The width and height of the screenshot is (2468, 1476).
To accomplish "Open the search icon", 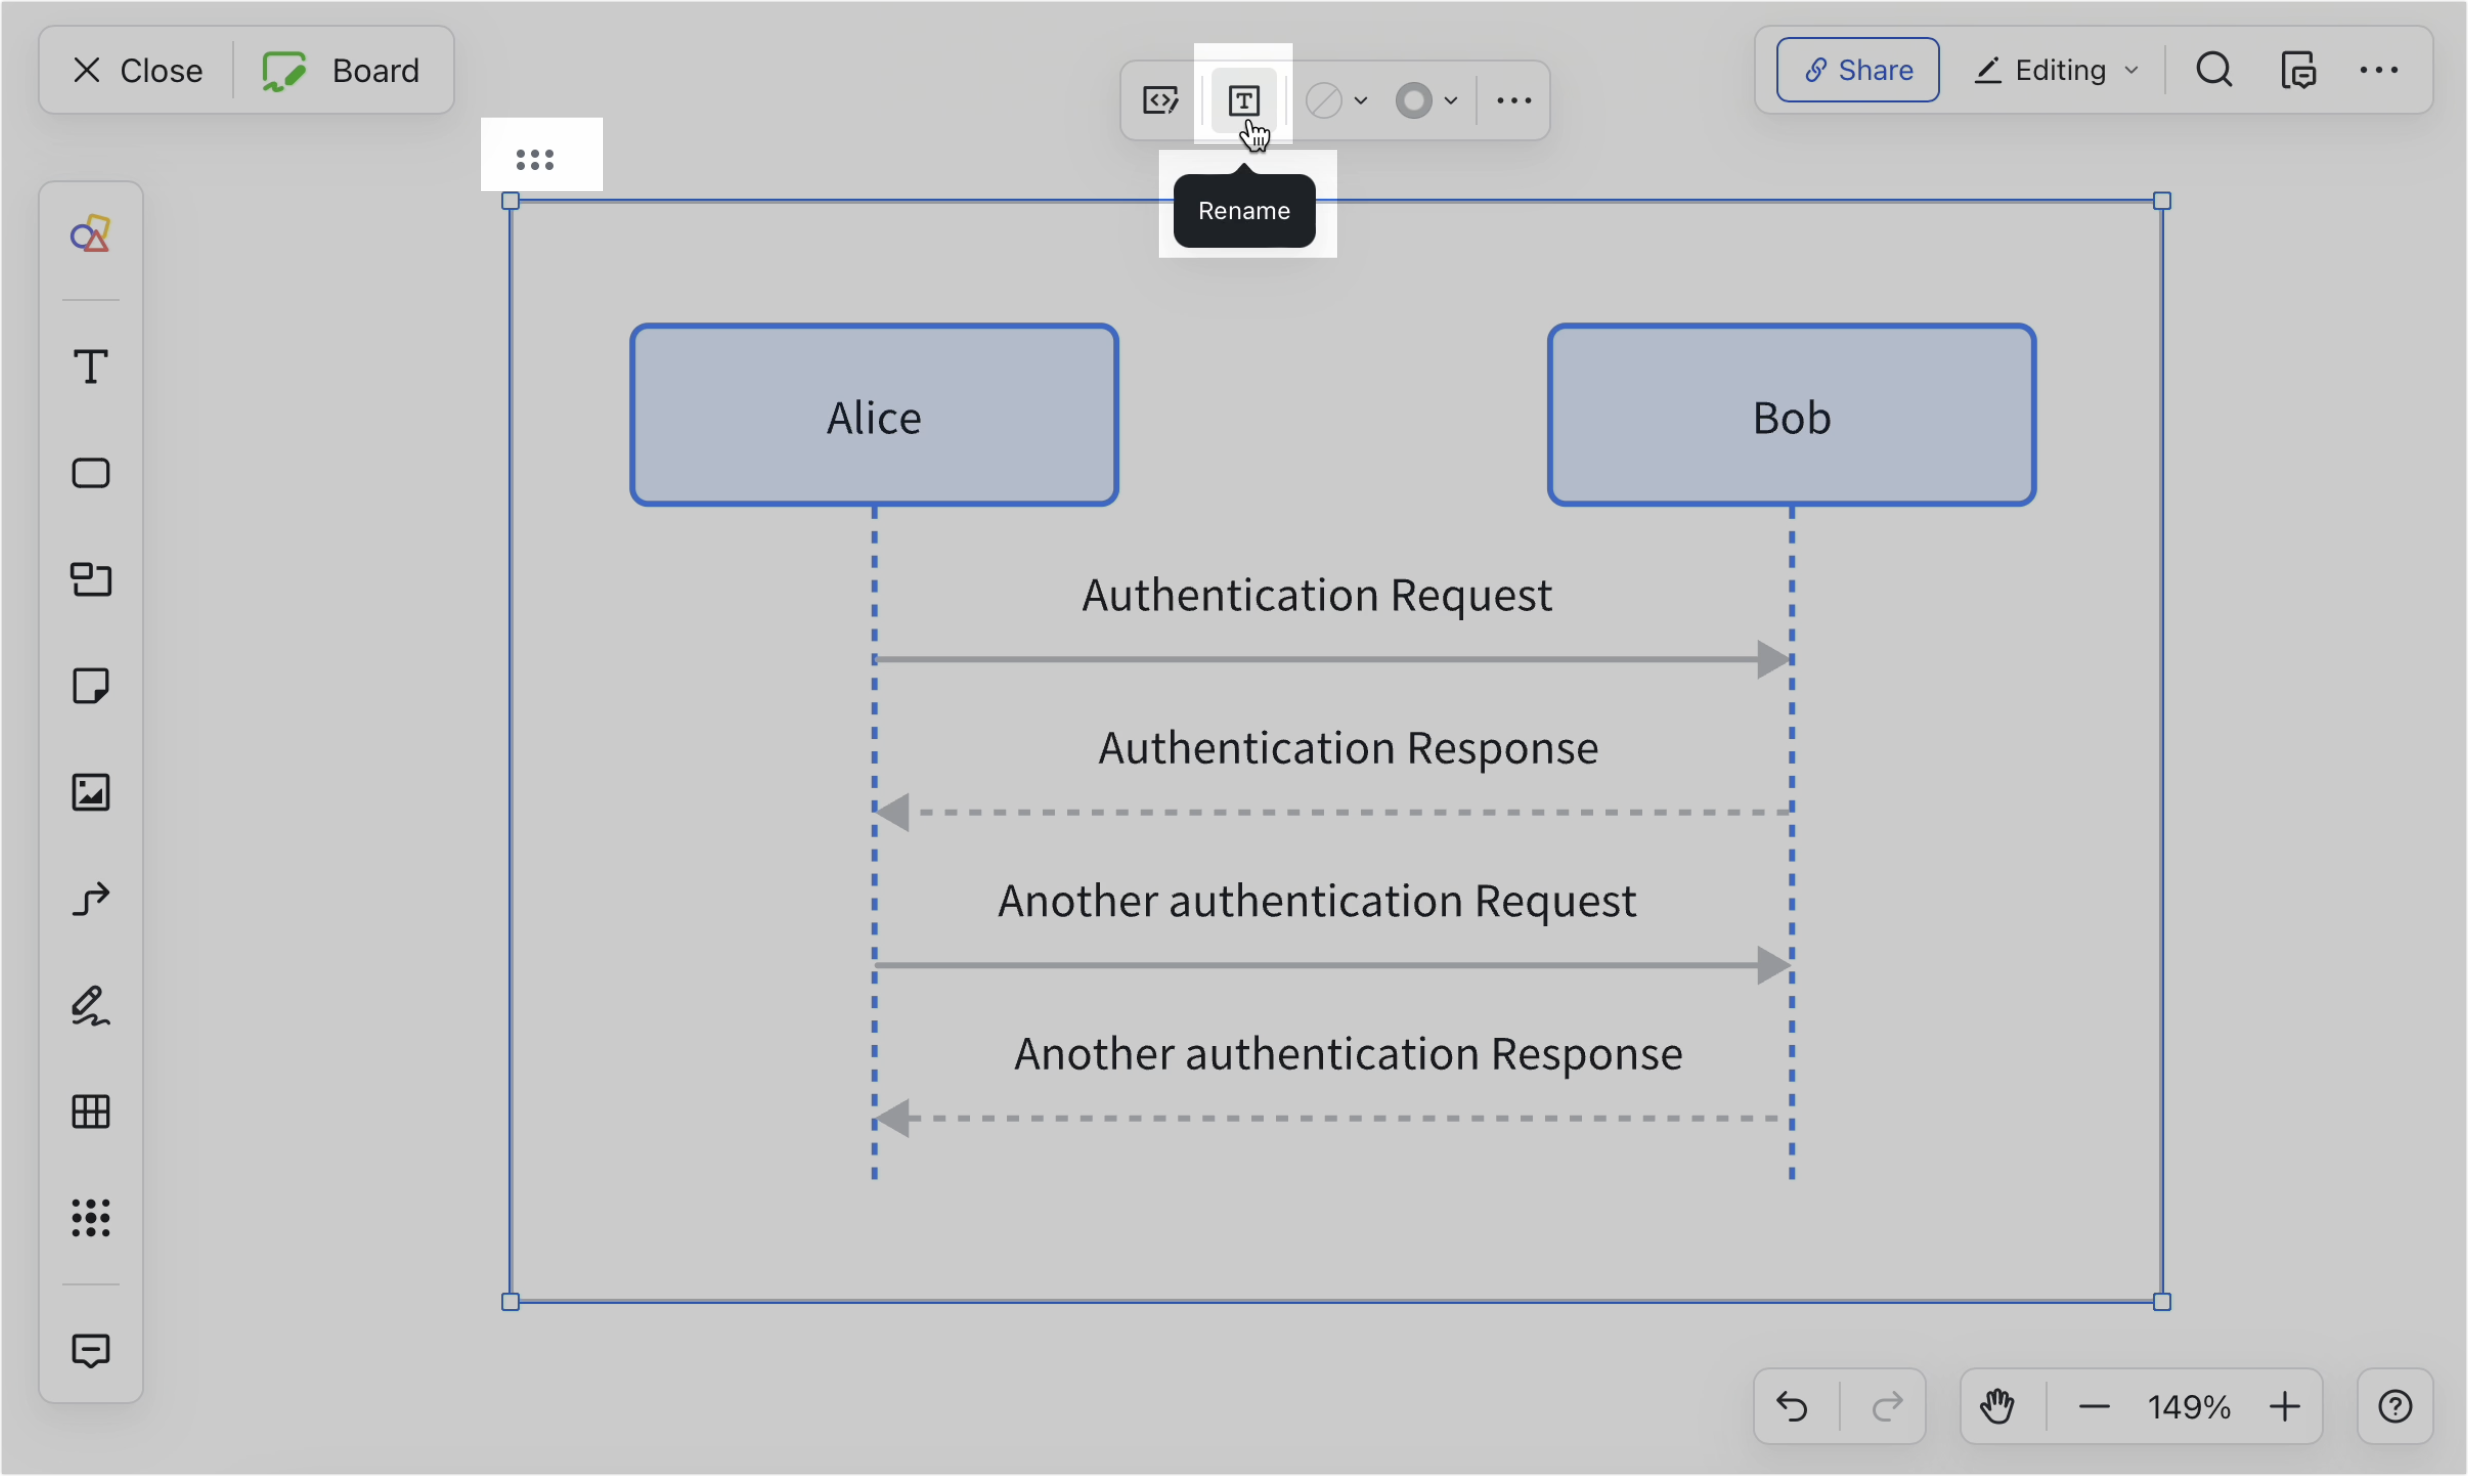I will [x=2214, y=70].
